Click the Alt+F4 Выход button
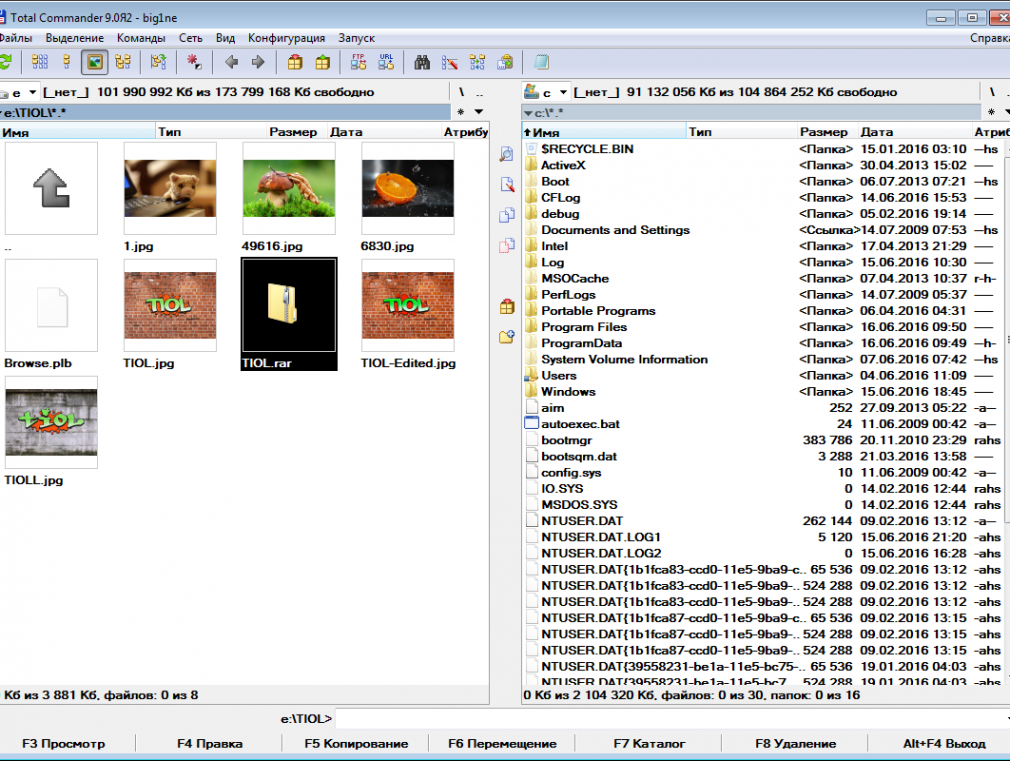The image size is (1010, 761). pos(944,744)
